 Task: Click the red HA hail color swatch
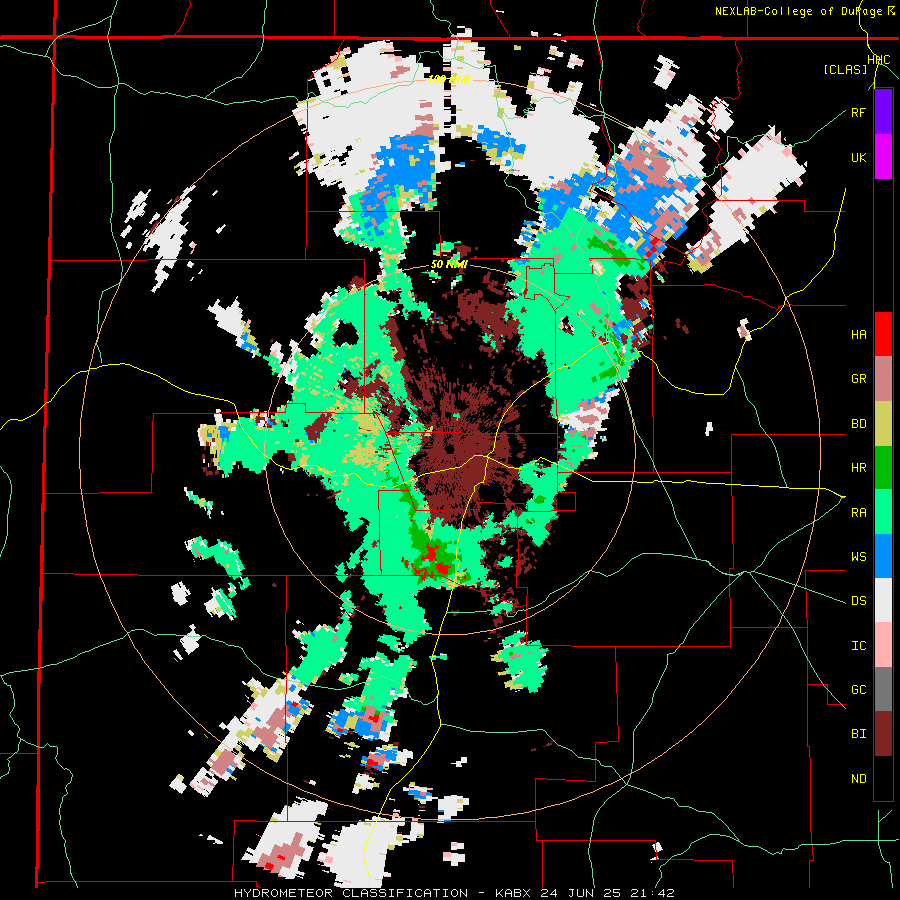coord(883,334)
